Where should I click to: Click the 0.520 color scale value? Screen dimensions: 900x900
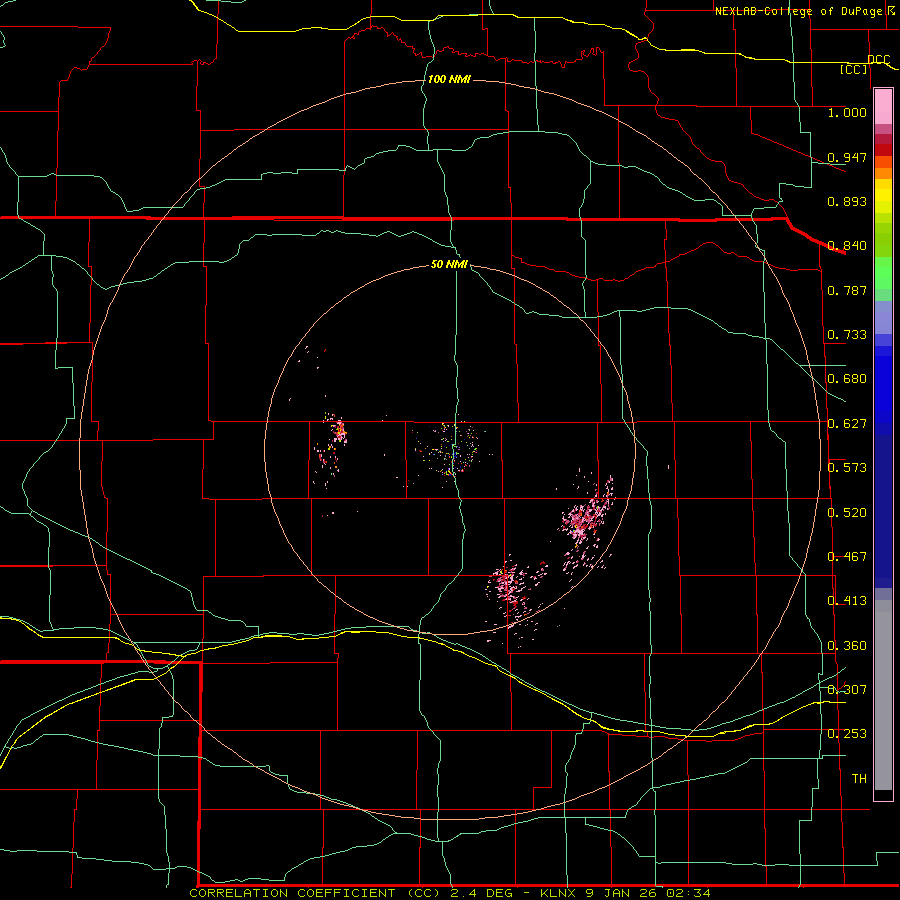pos(847,513)
